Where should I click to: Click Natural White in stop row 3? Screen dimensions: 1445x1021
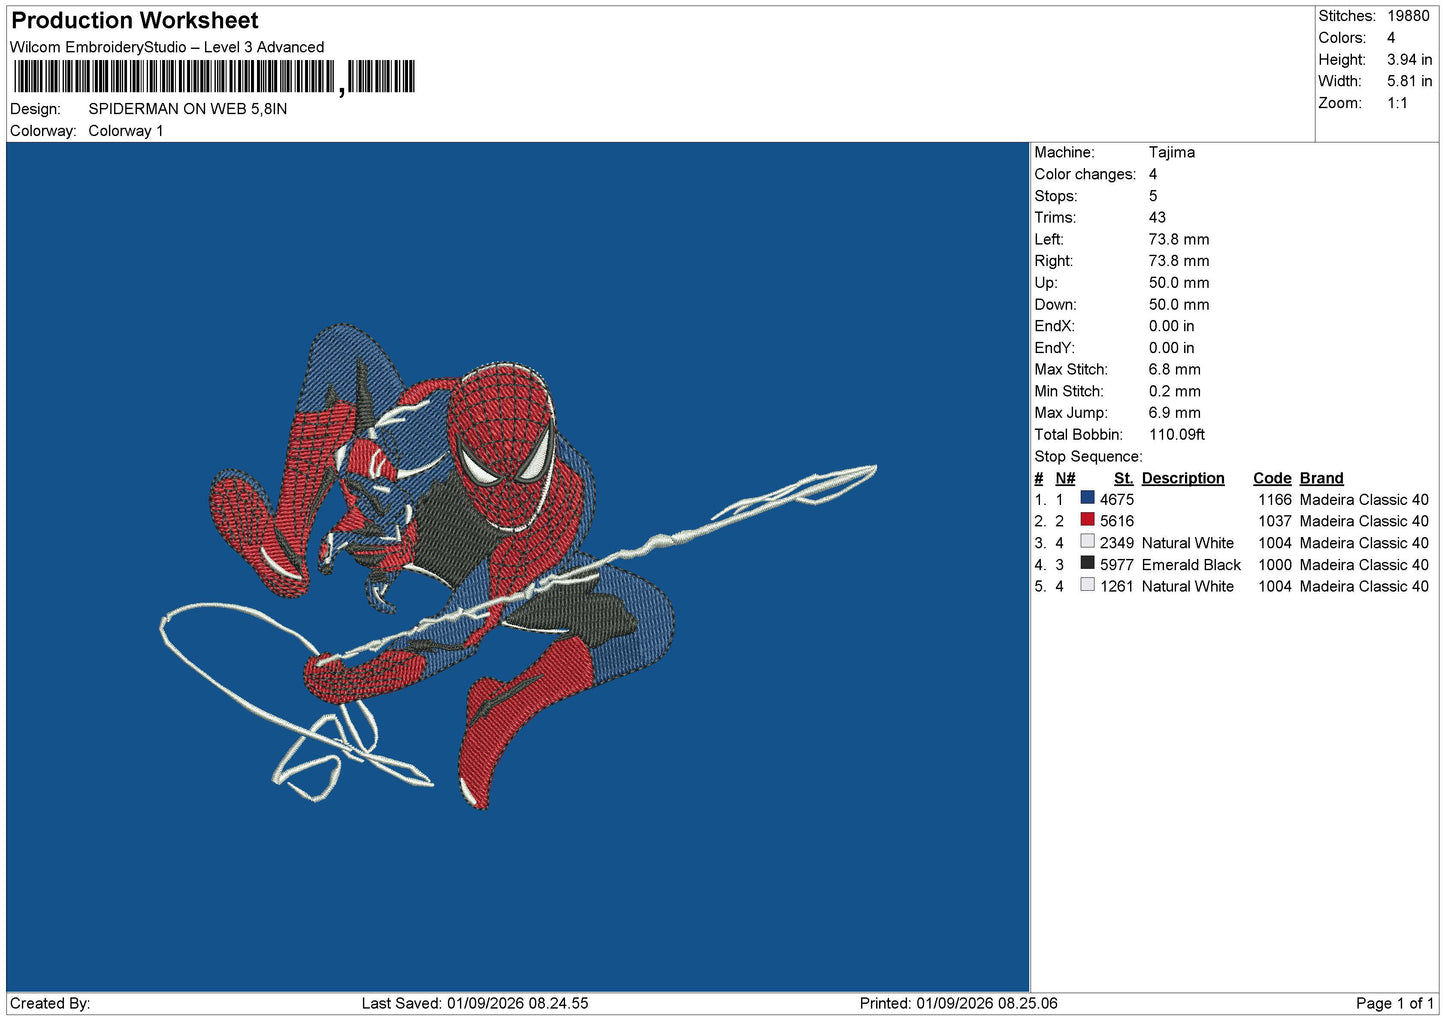[1188, 543]
